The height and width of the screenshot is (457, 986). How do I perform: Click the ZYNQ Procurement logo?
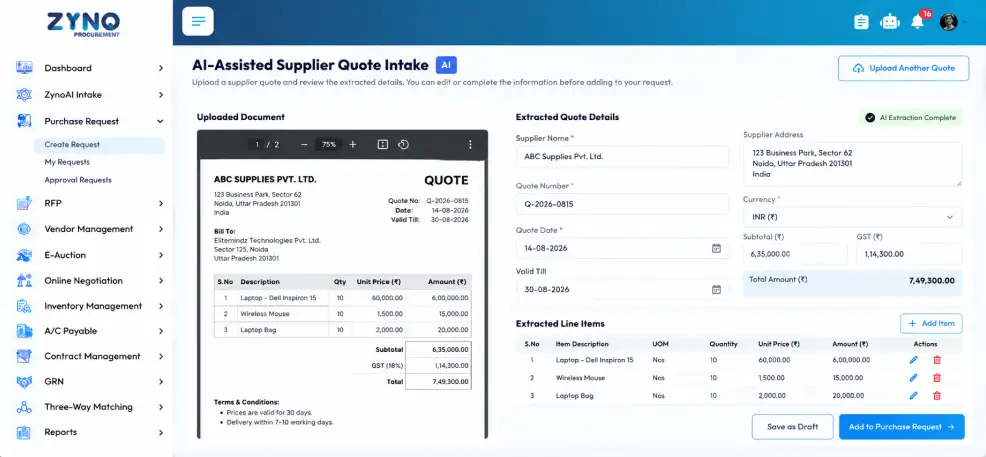coord(83,25)
